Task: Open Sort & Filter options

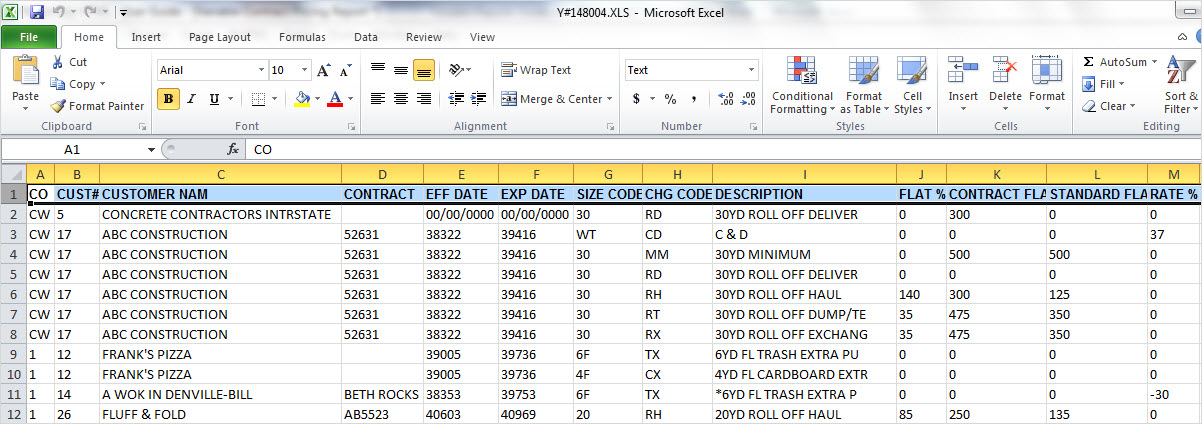Action: 1182,86
